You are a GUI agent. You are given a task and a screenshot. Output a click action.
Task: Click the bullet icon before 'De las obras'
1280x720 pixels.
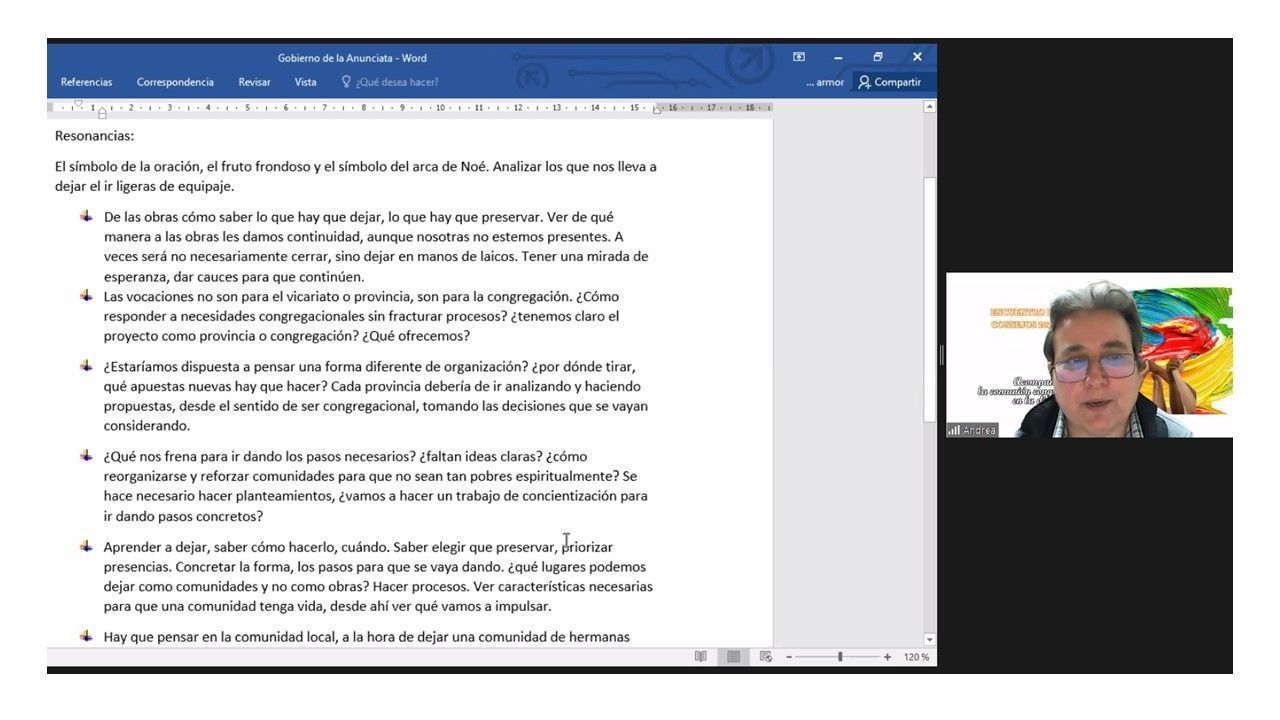[x=87, y=216]
